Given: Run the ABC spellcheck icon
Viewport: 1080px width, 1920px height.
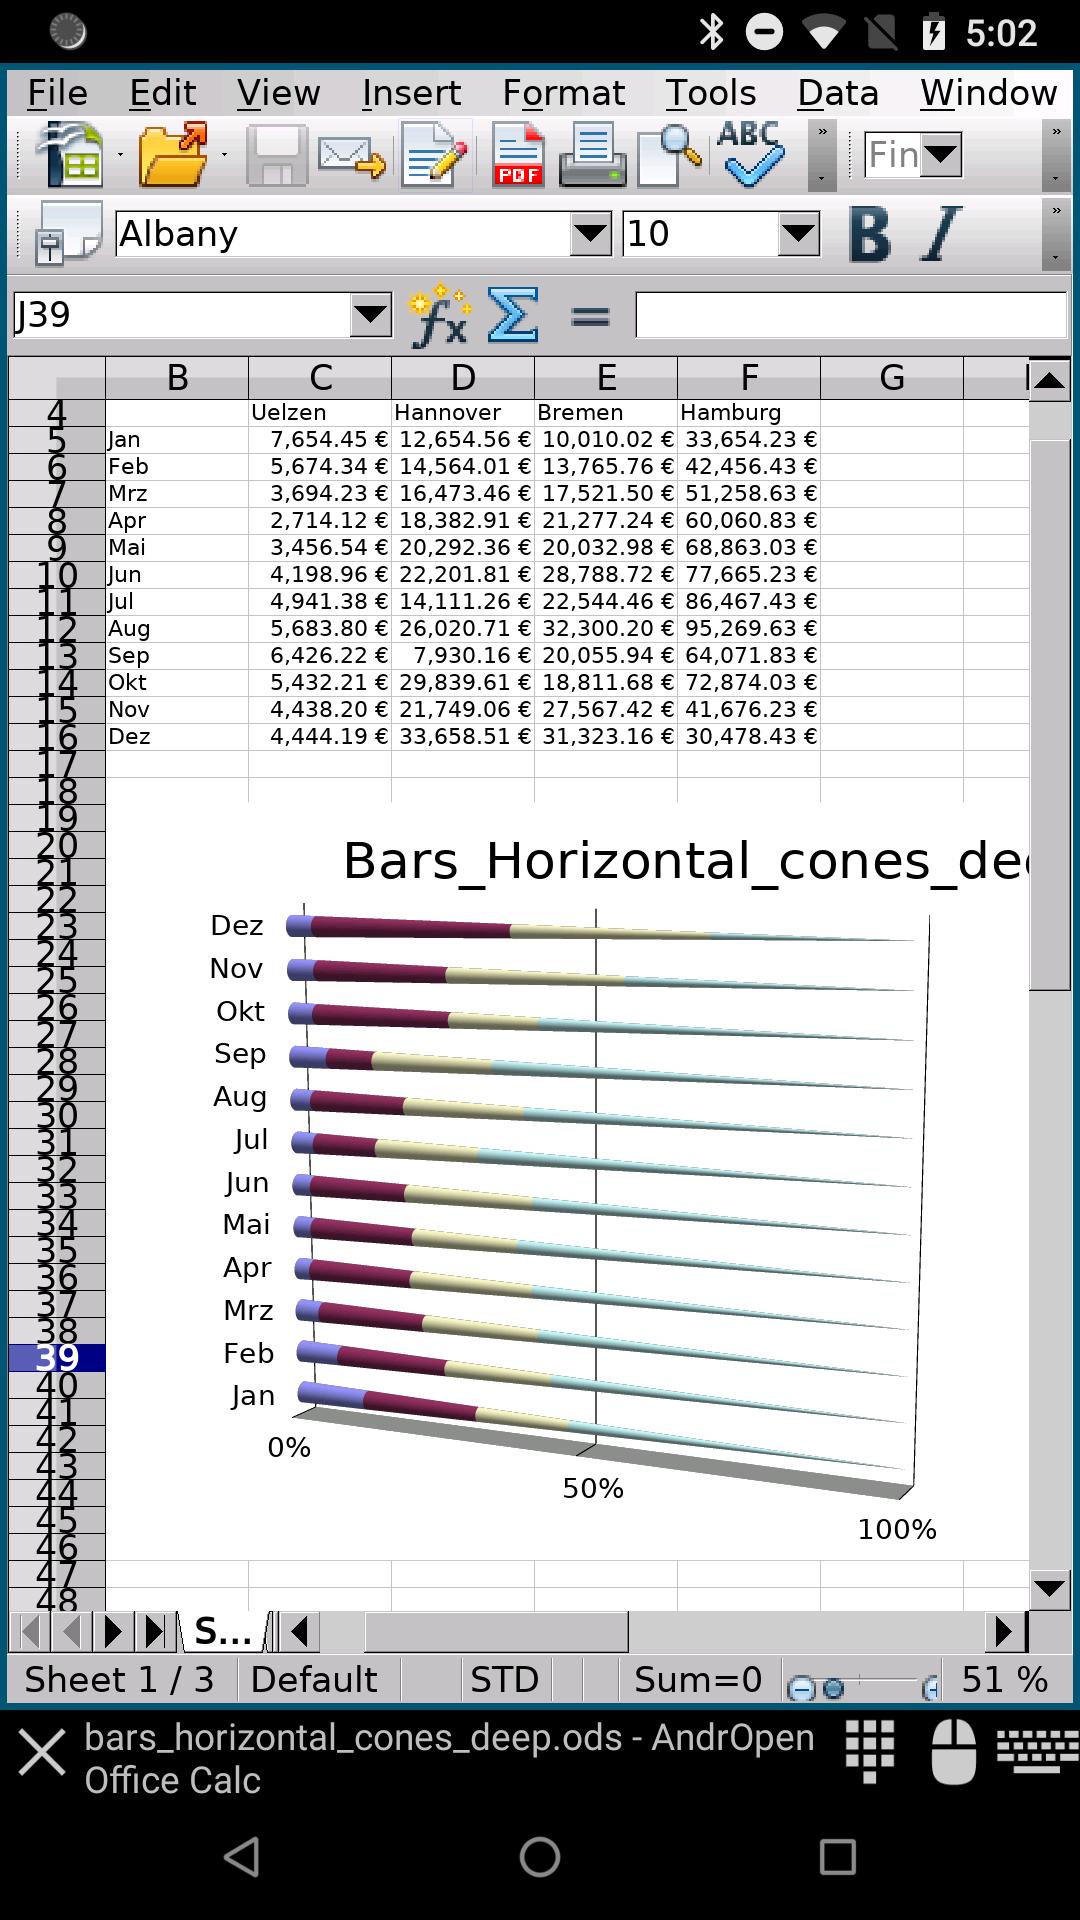Looking at the screenshot, I should 750,155.
